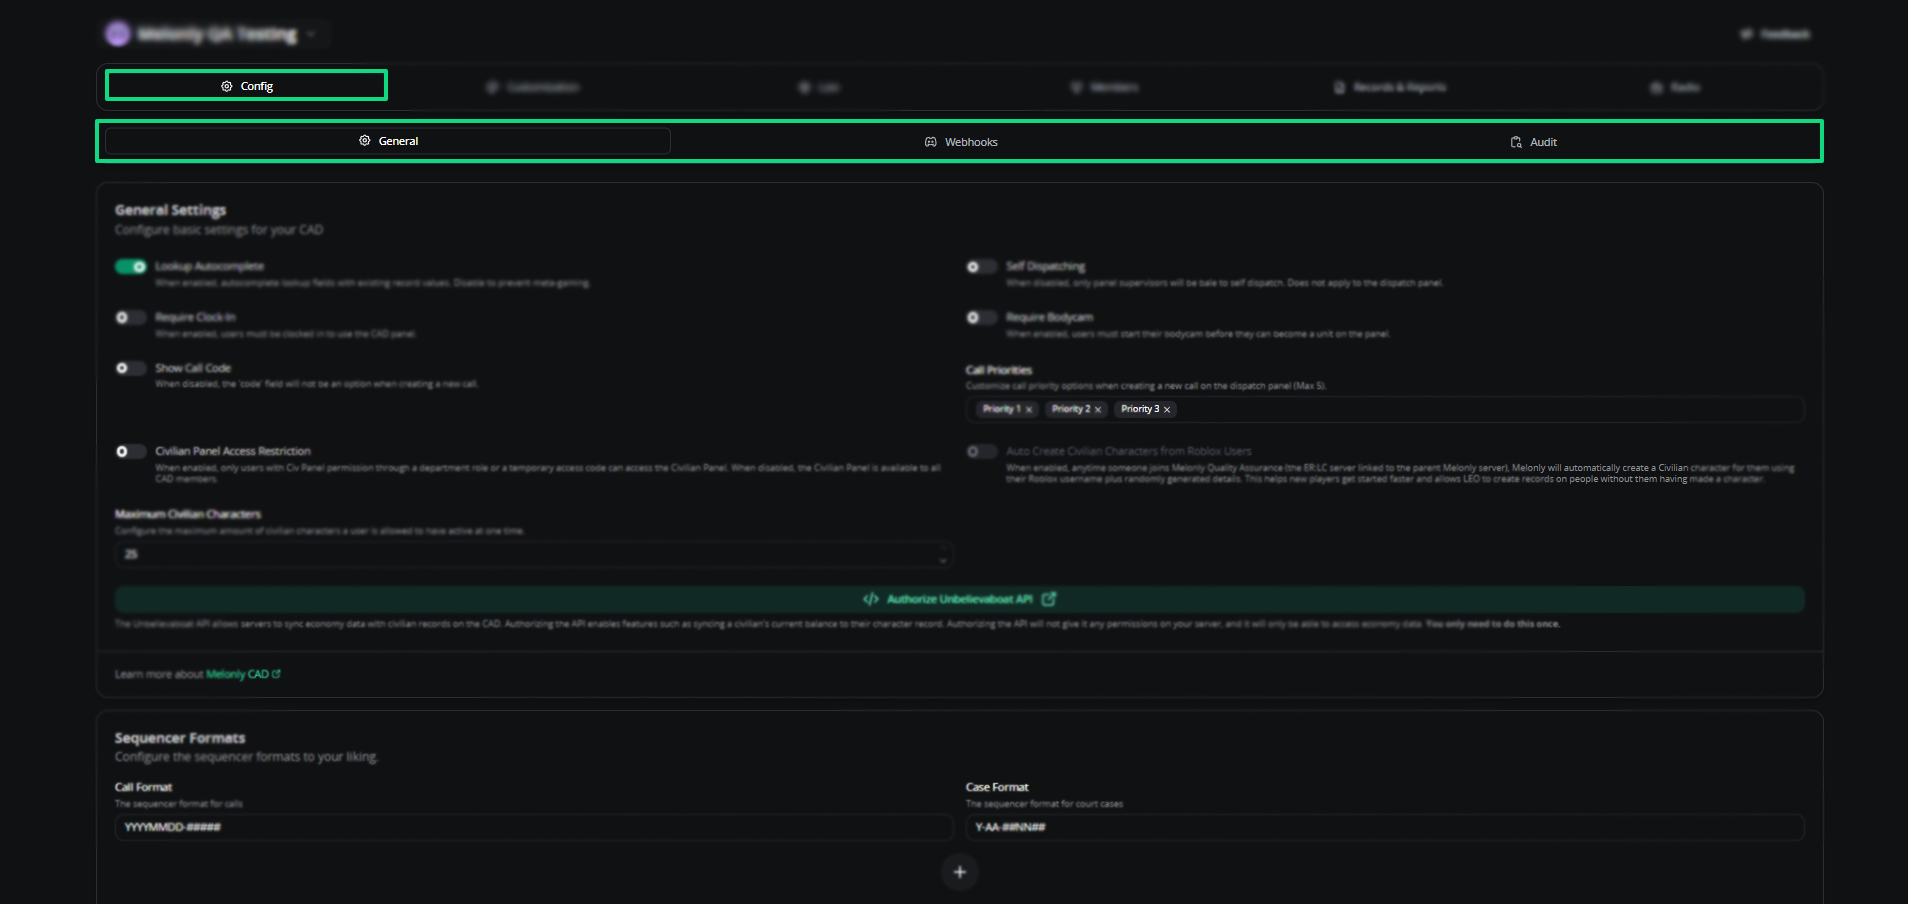Open the Members tab
Screen dimensions: 1908x904
click(1104, 87)
